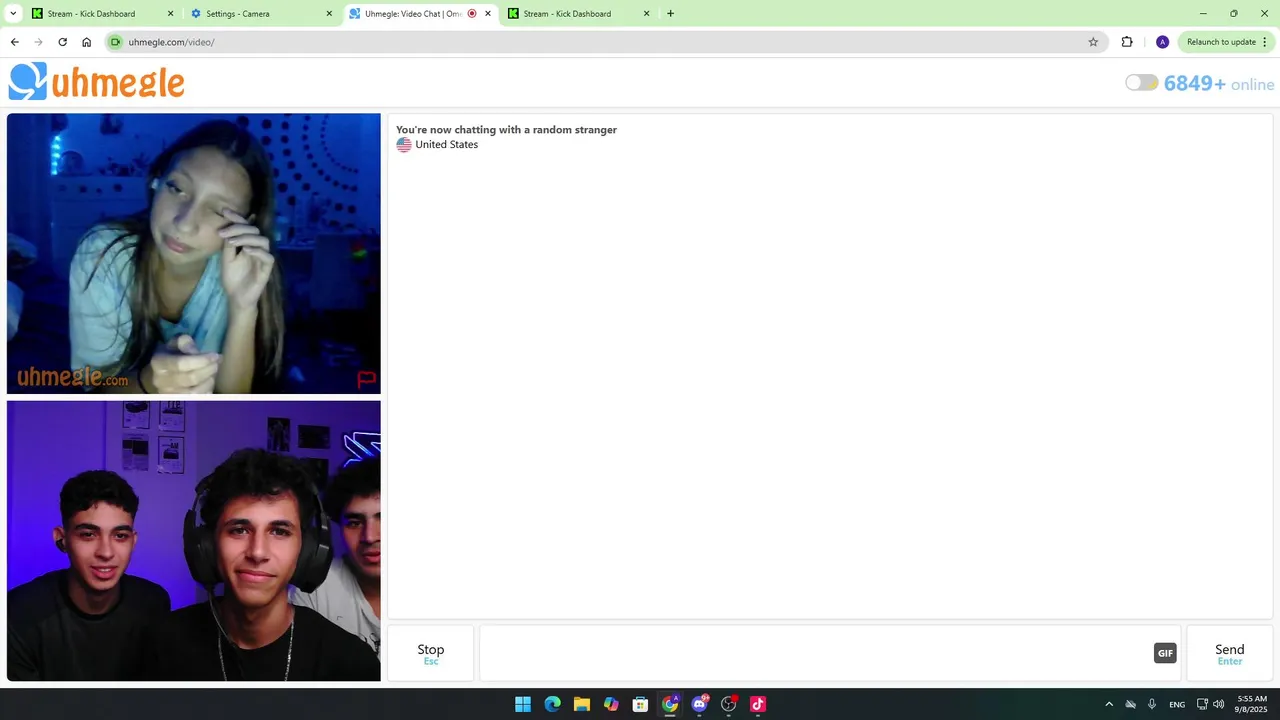1280x720 pixels.
Task: Click the uhmegle.com/video/ address bar
Action: (604, 42)
